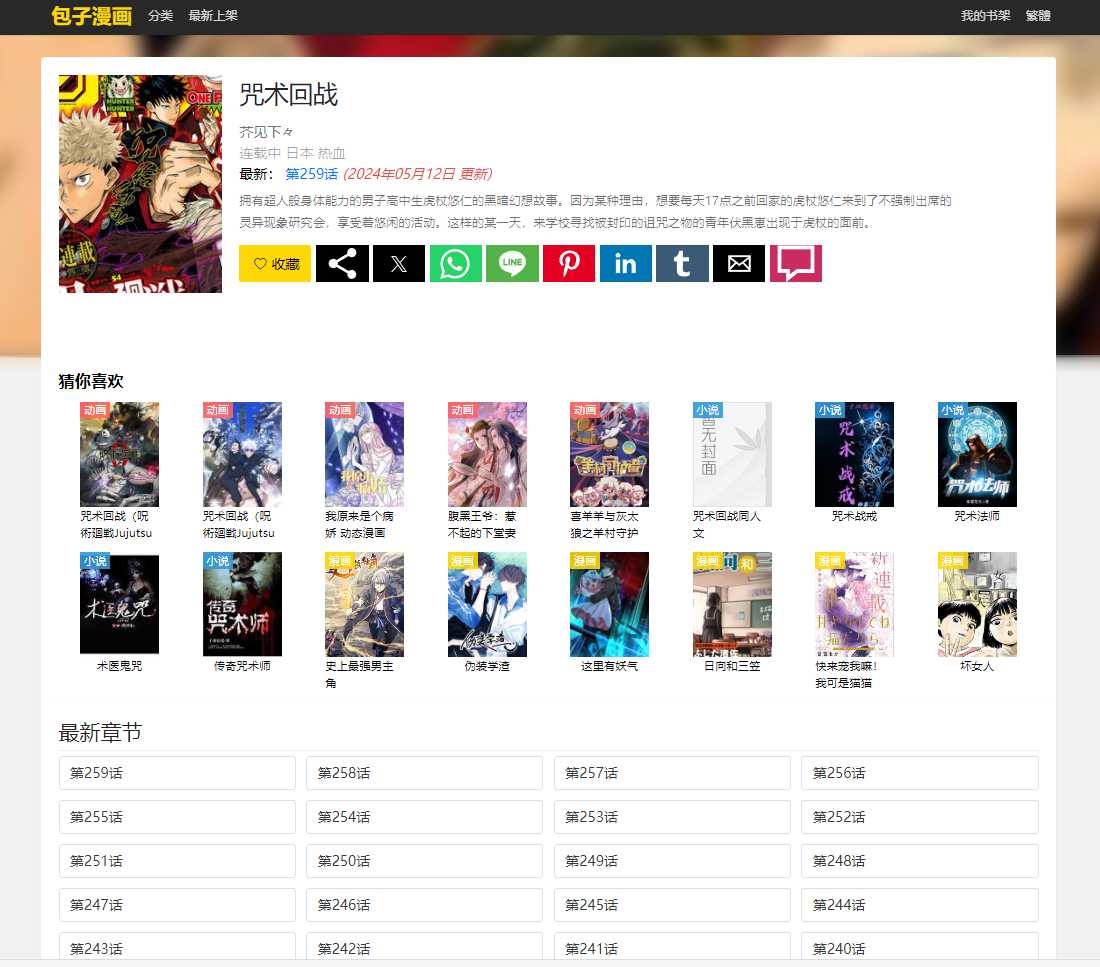The image size is (1100, 967).
Task: Open chapter 第256话
Action: pyautogui.click(x=920, y=773)
